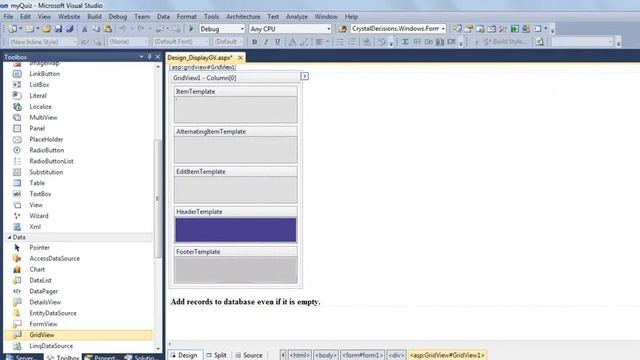Viewport: 640px width, 360px height.
Task: Start debugging with green play icon
Action: tap(191, 29)
